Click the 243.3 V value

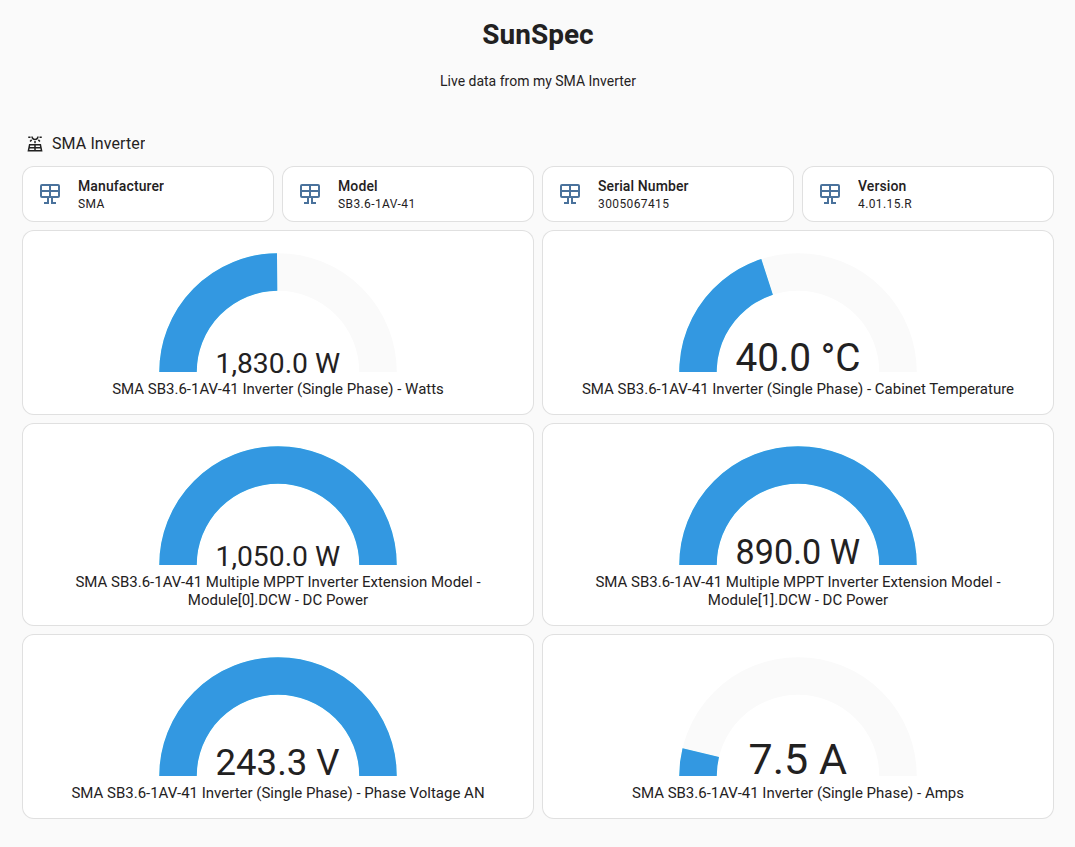coord(278,762)
